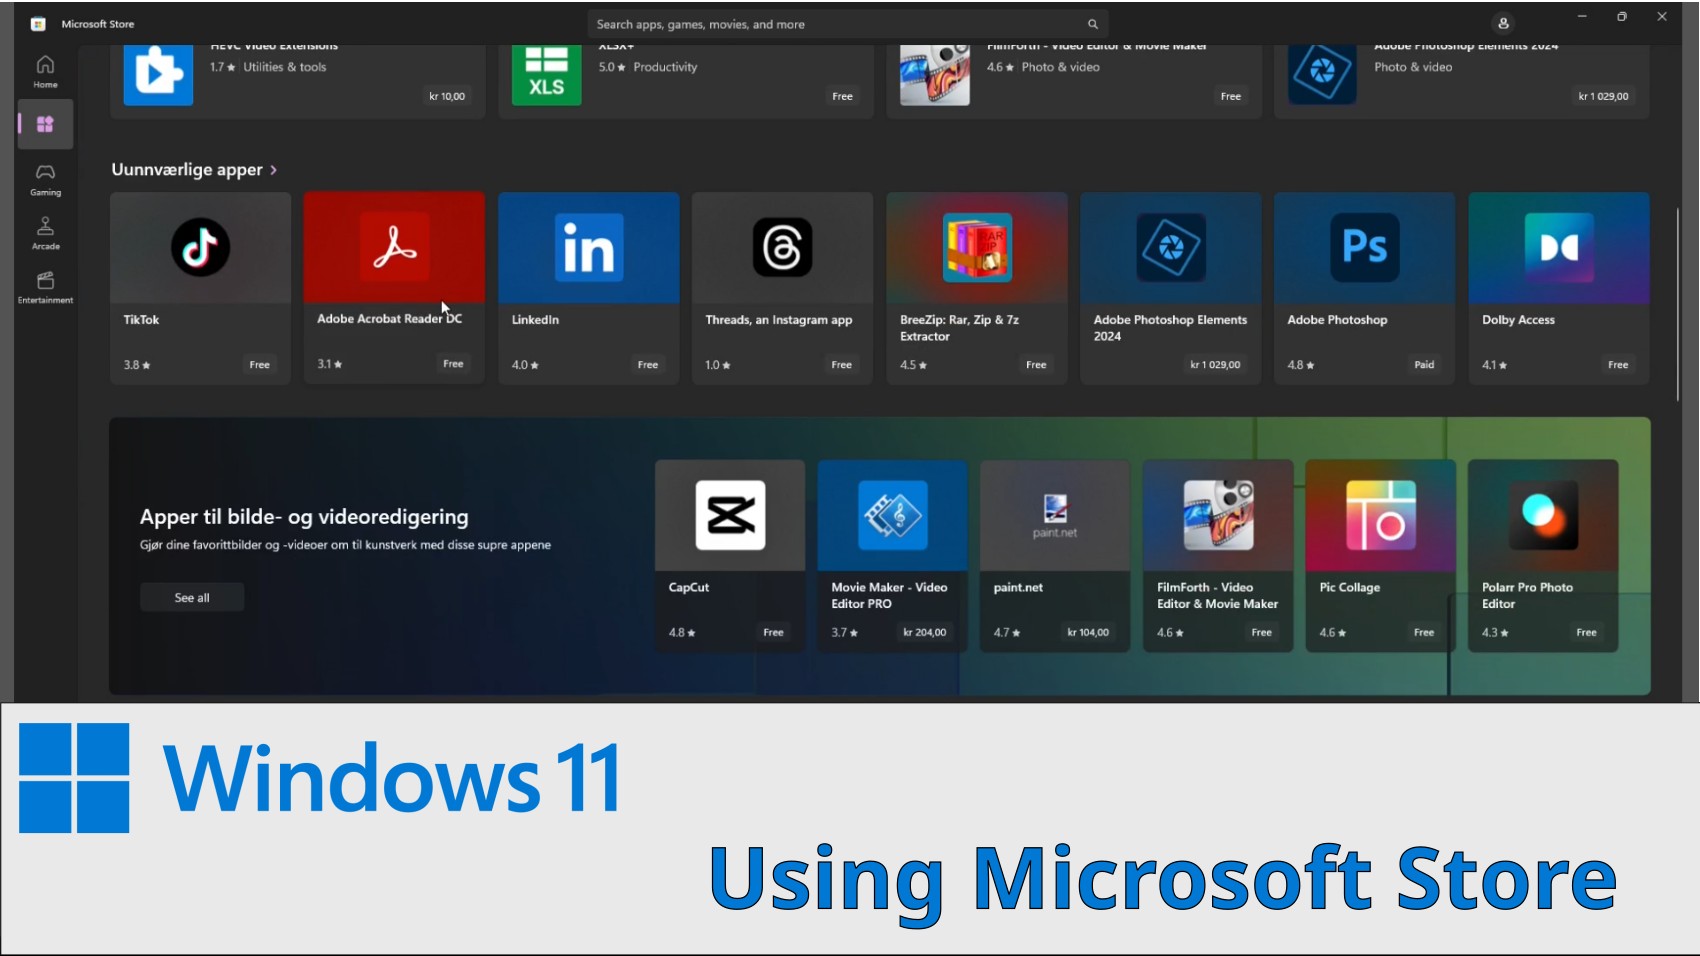Open the Pic Collage app thumbnail
The width and height of the screenshot is (1700, 956).
pyautogui.click(x=1380, y=515)
